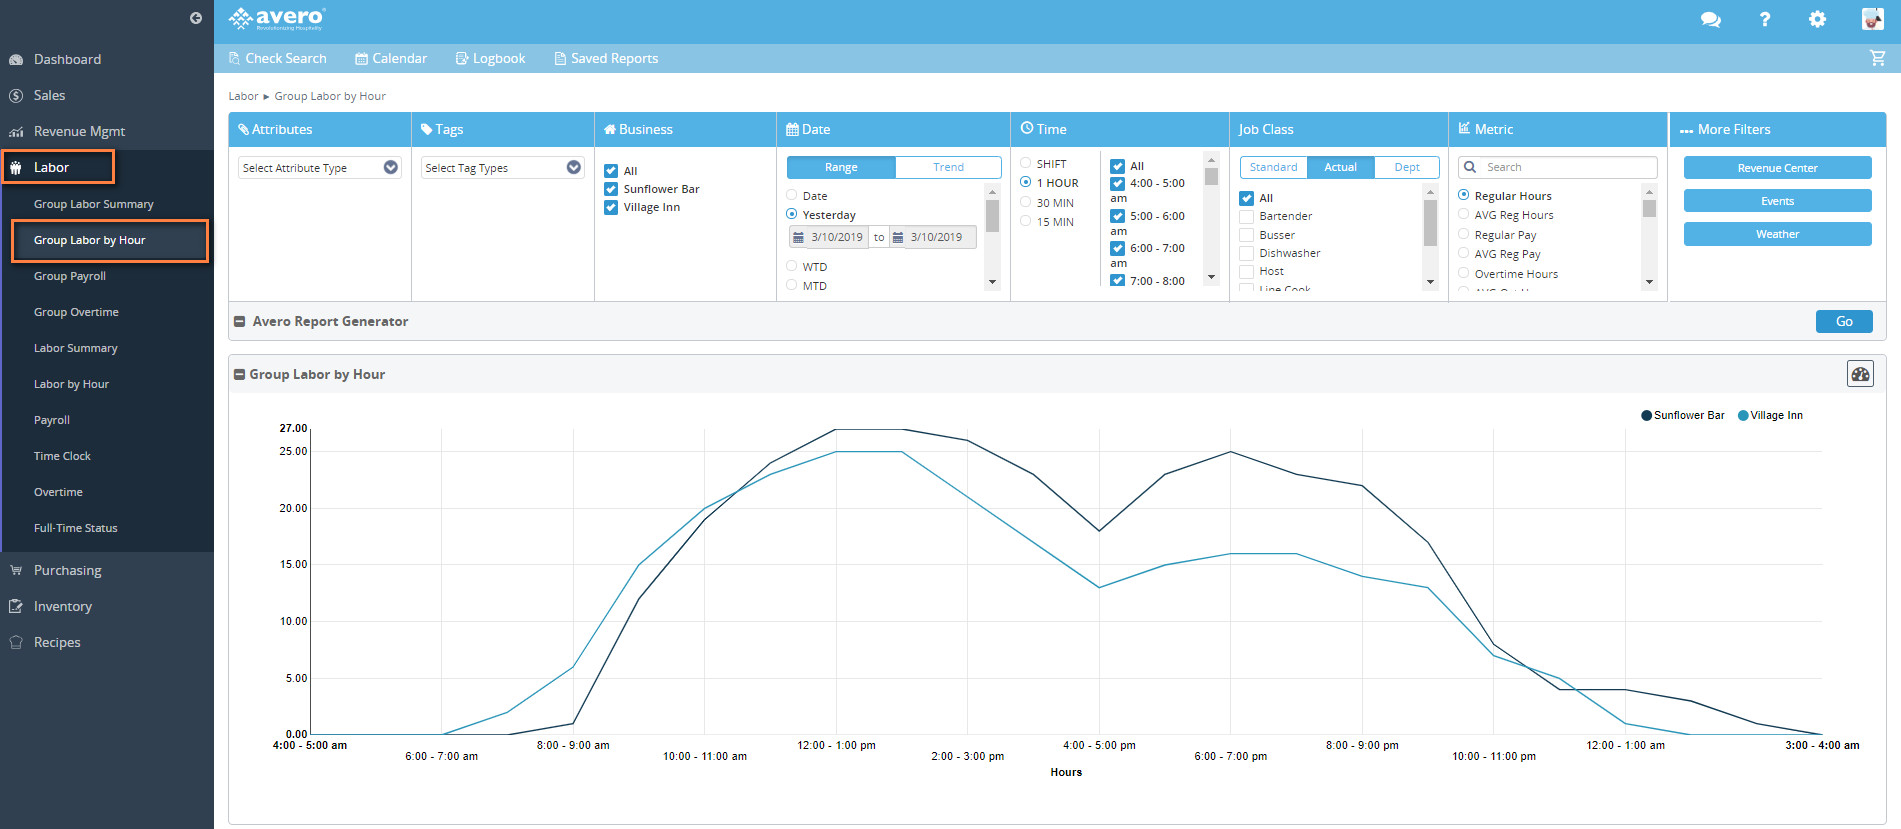This screenshot has width=1901, height=829.
Task: Open the chat messages icon
Action: 1710,19
